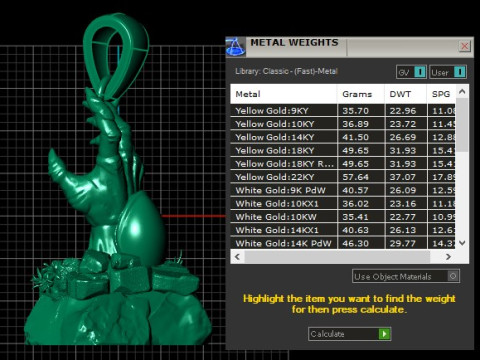Click the table scroll up arrow
The height and width of the screenshot is (360, 480).
(x=462, y=91)
